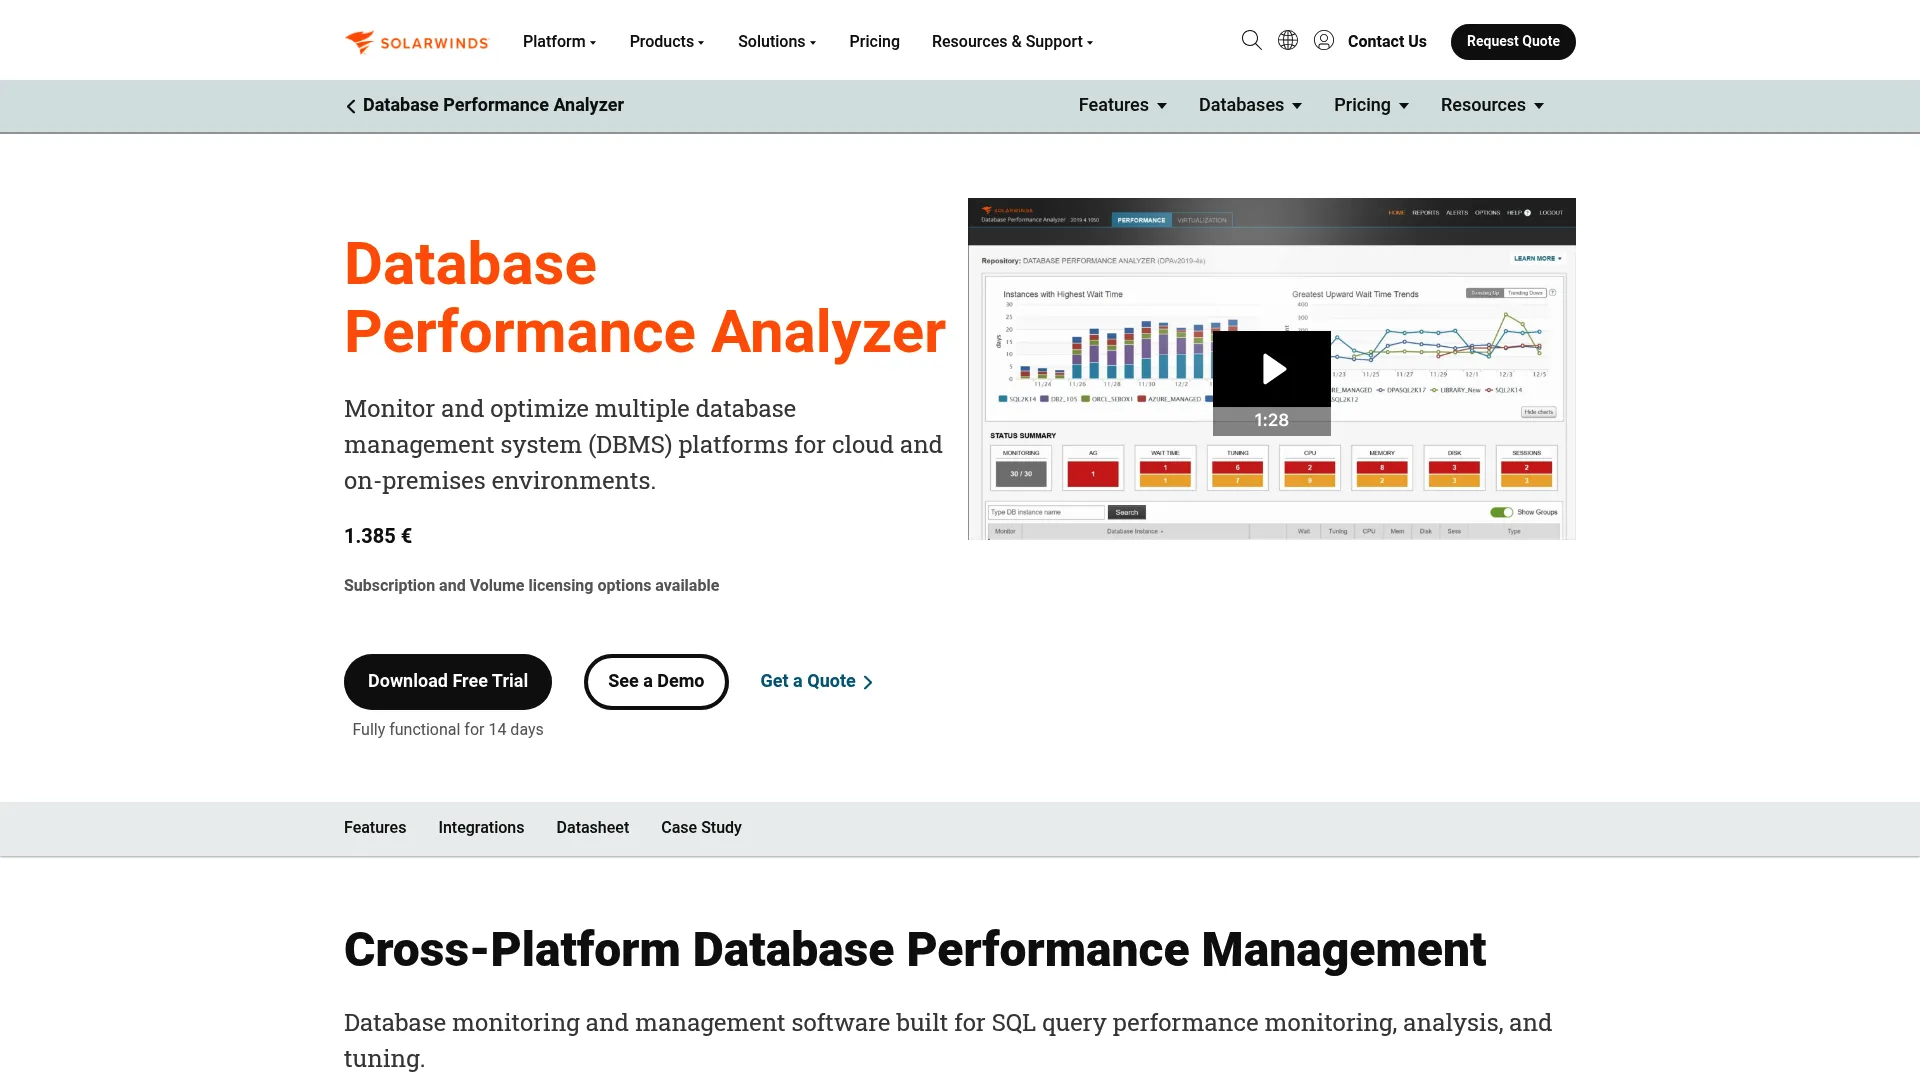Open the Databases submenu dropdown

(1250, 105)
